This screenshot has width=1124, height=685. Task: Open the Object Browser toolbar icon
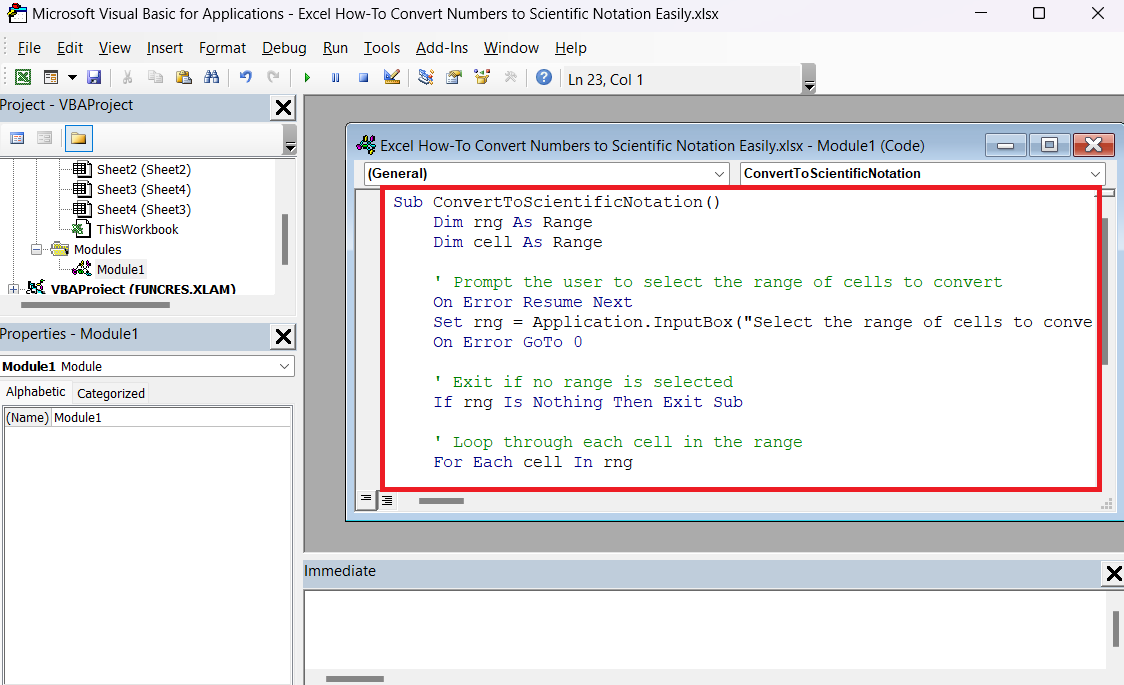point(482,77)
